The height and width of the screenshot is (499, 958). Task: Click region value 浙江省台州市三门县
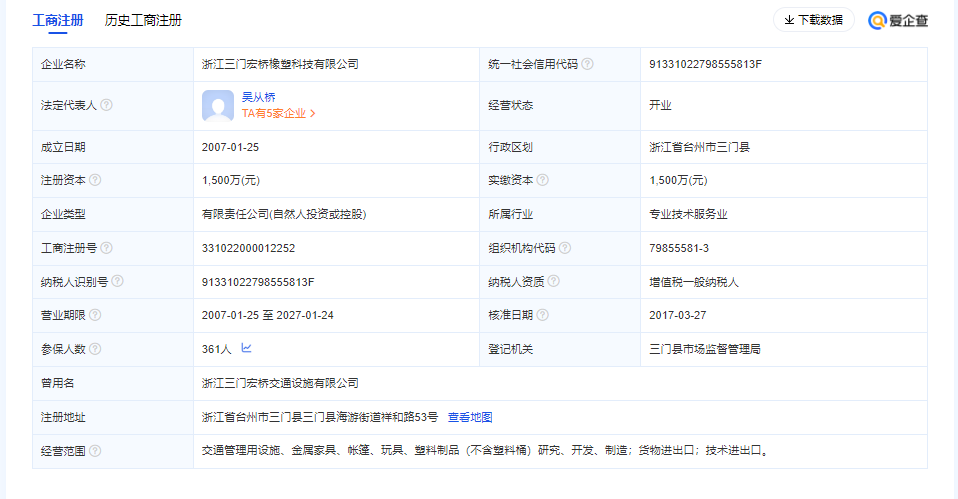tap(700, 147)
